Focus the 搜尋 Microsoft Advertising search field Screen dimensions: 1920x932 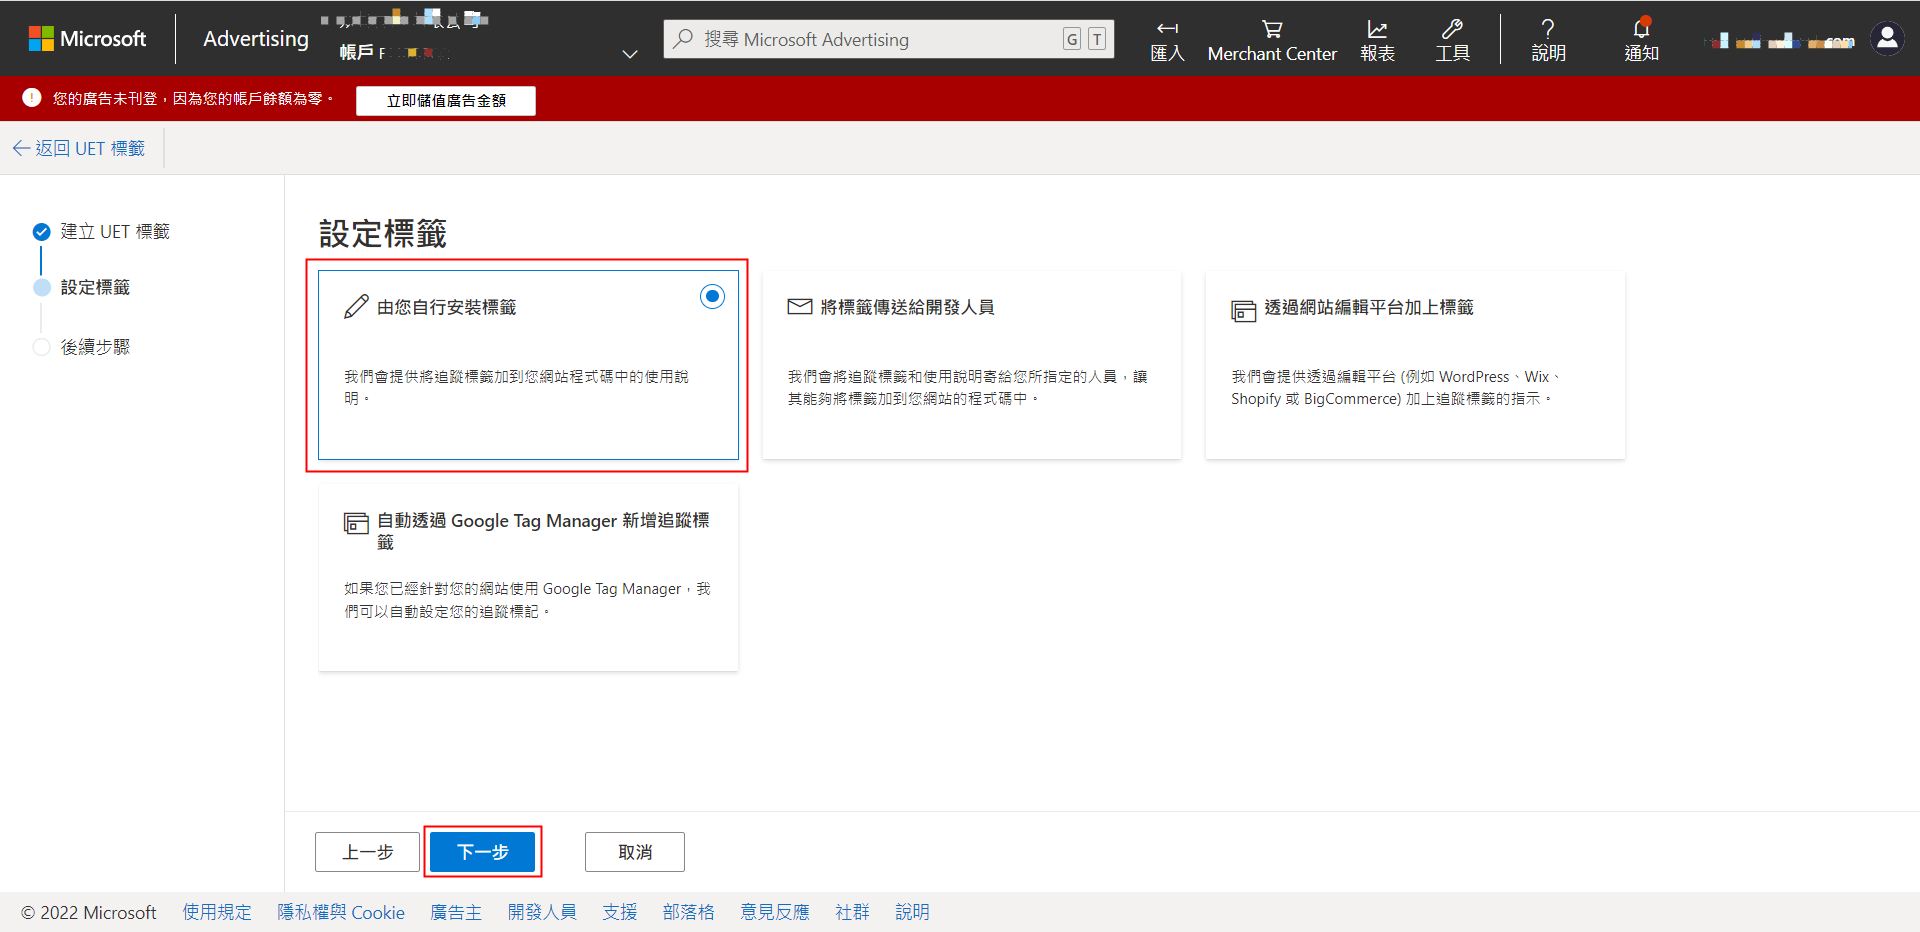[x=889, y=39]
